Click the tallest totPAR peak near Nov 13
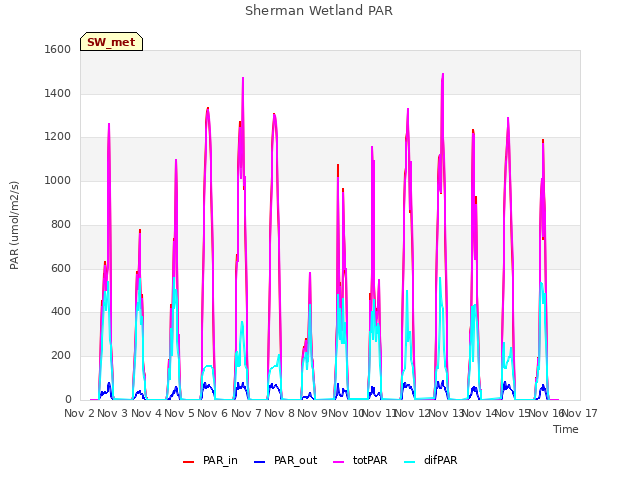Screen dimensions: 640x480 coord(443,75)
